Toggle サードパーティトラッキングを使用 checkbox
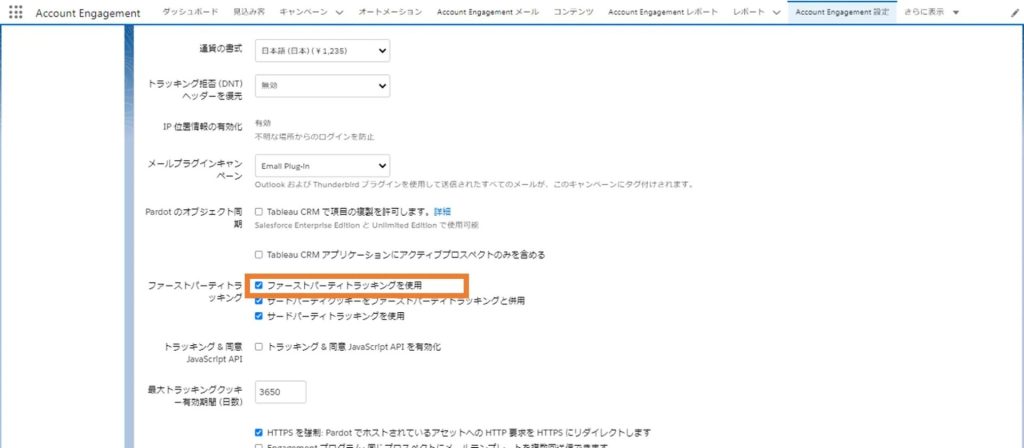 coord(259,316)
